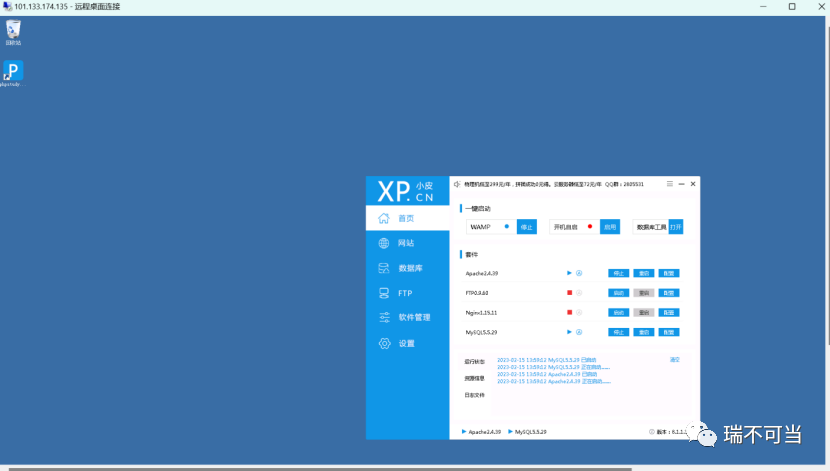The width and height of the screenshot is (830, 471).
Task: Click the remote desktop title bar icon
Action: click(7, 6)
